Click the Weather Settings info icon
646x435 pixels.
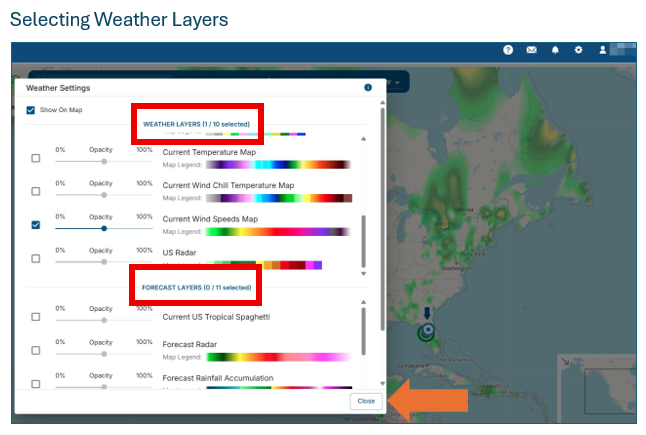pyautogui.click(x=368, y=87)
